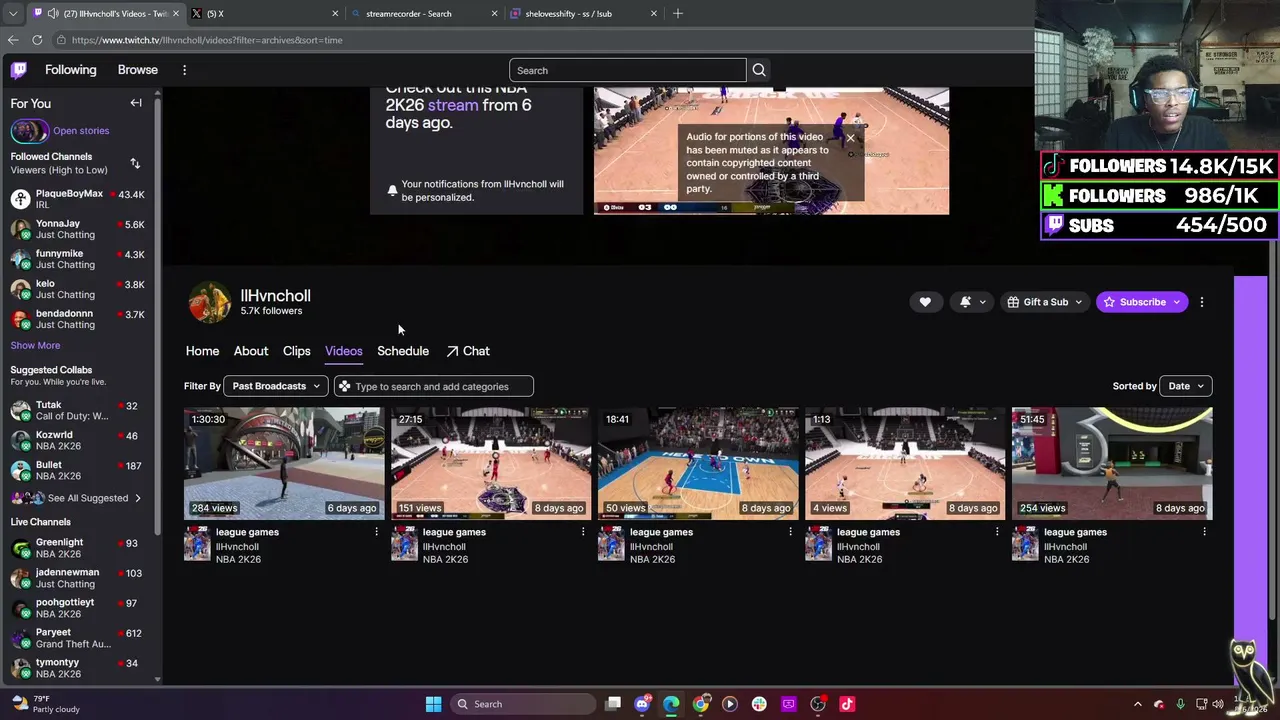The width and height of the screenshot is (1280, 720).
Task: Play the 51:45 league games video
Action: pyautogui.click(x=1112, y=463)
